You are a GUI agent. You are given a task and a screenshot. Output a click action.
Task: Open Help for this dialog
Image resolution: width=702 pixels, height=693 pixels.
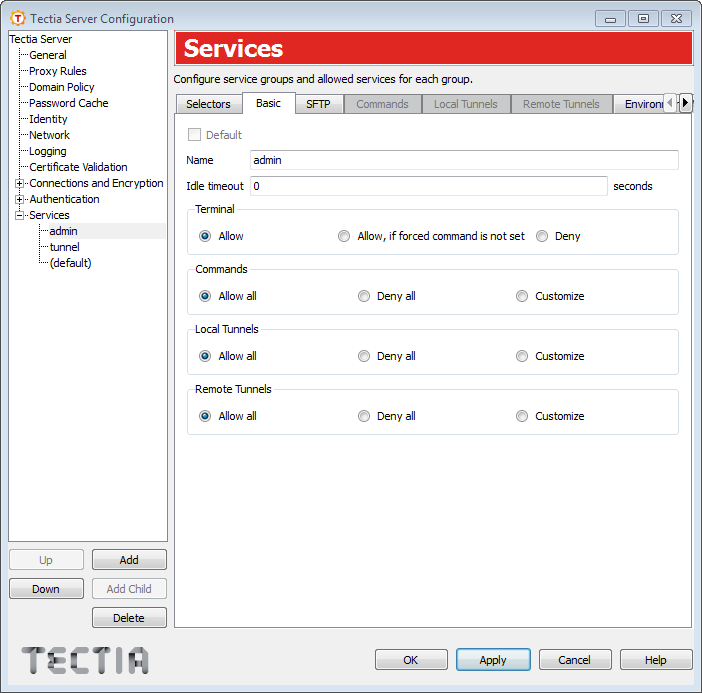[x=655, y=660]
